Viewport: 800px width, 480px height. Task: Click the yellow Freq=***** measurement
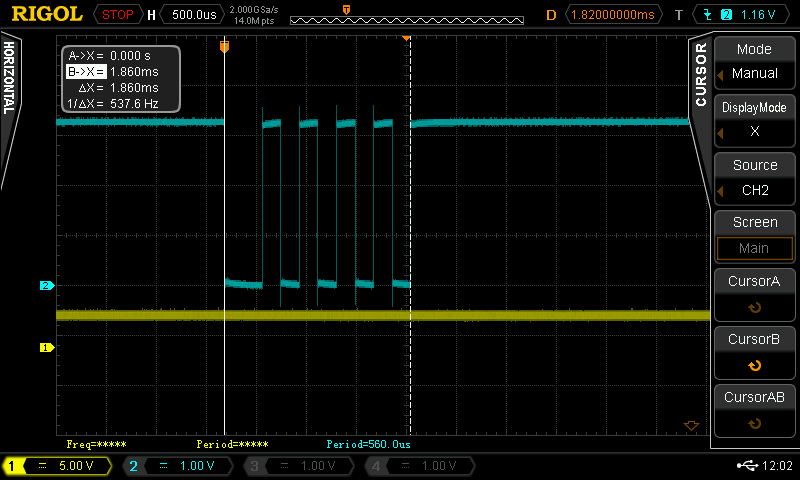[x=96, y=444]
